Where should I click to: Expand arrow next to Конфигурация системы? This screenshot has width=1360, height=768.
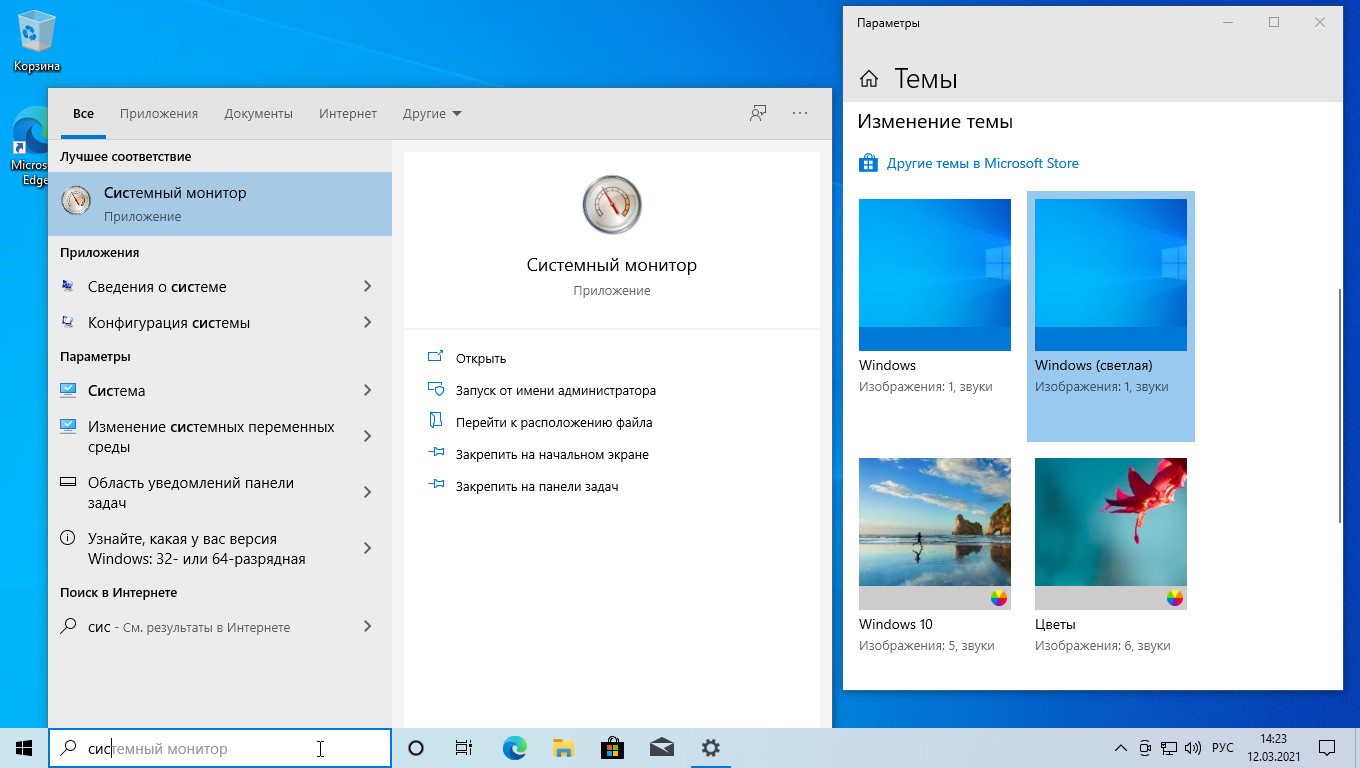pos(367,323)
